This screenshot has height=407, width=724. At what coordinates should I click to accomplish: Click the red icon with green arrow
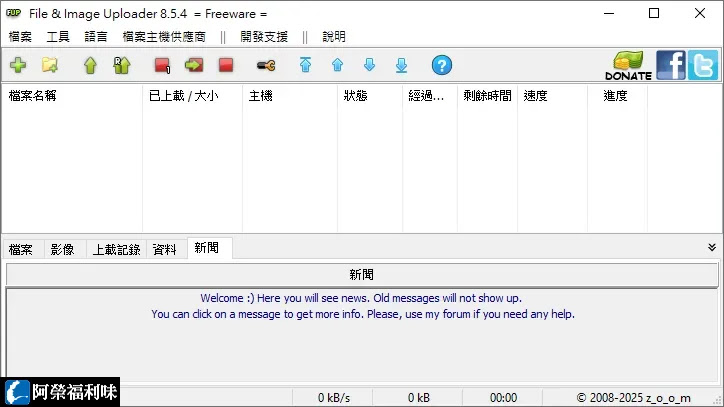click(194, 65)
